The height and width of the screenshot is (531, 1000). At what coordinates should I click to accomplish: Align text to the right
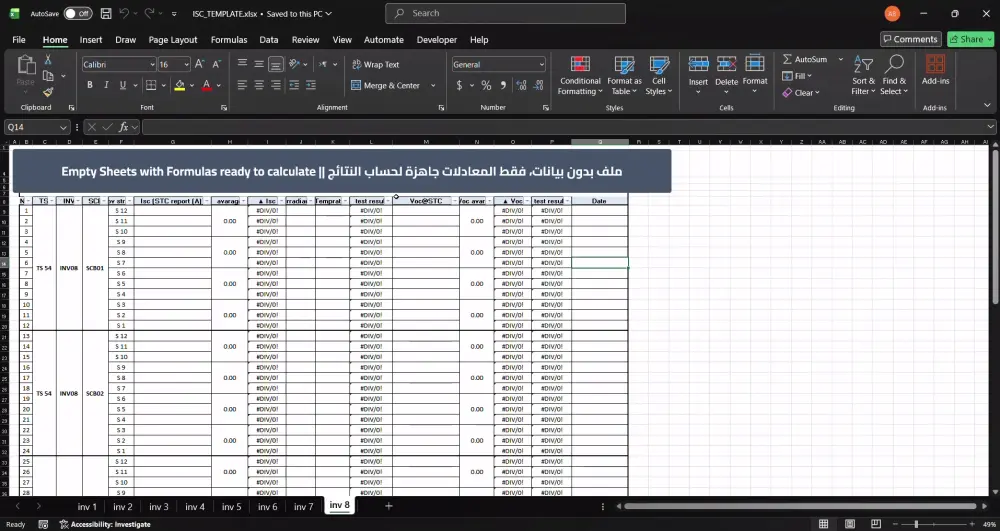click(x=276, y=85)
